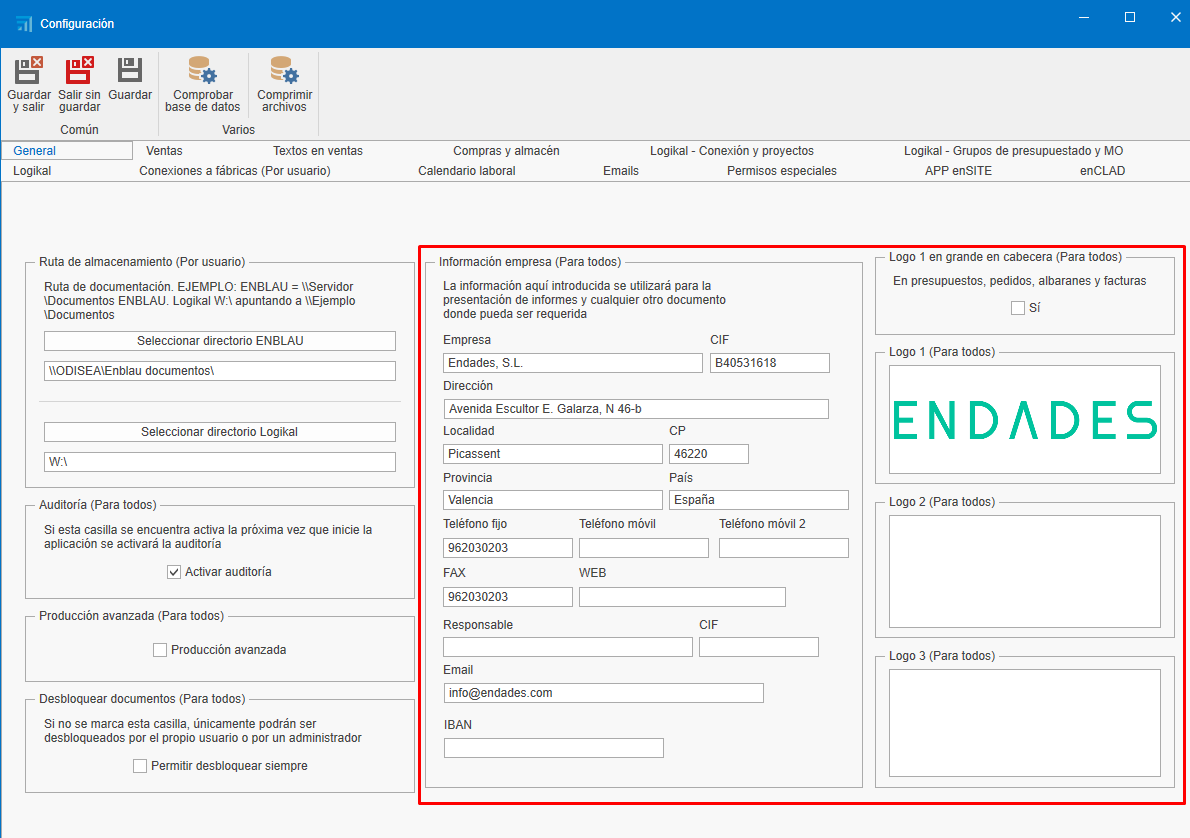Click the Guardar y salir icon
This screenshot has width=1190, height=838.
point(29,70)
